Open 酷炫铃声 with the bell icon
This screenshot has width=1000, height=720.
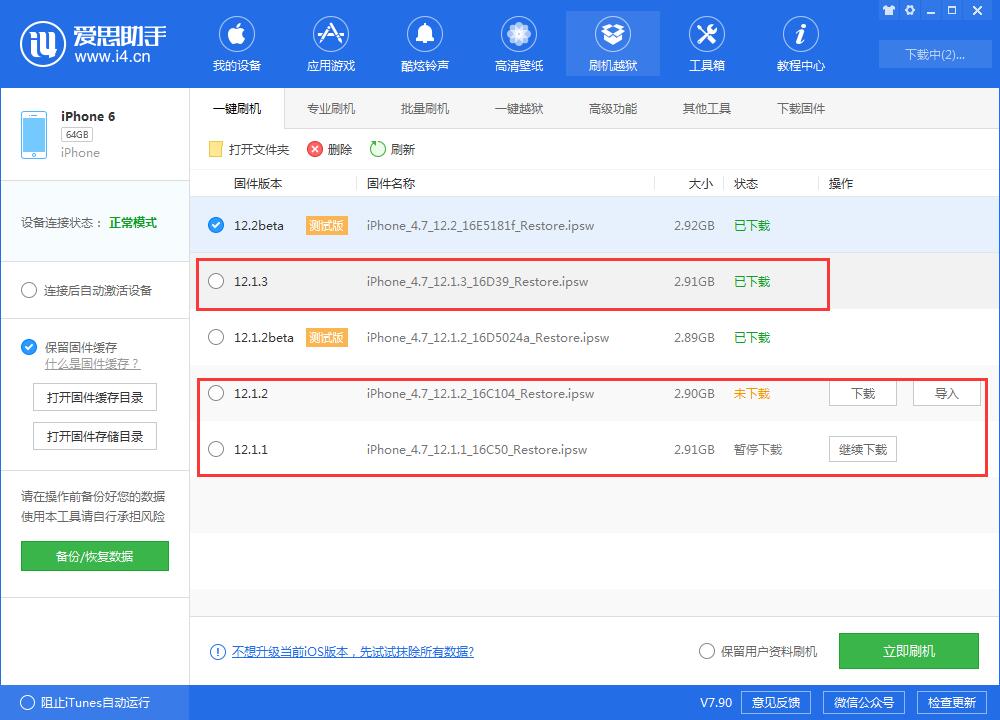click(424, 32)
